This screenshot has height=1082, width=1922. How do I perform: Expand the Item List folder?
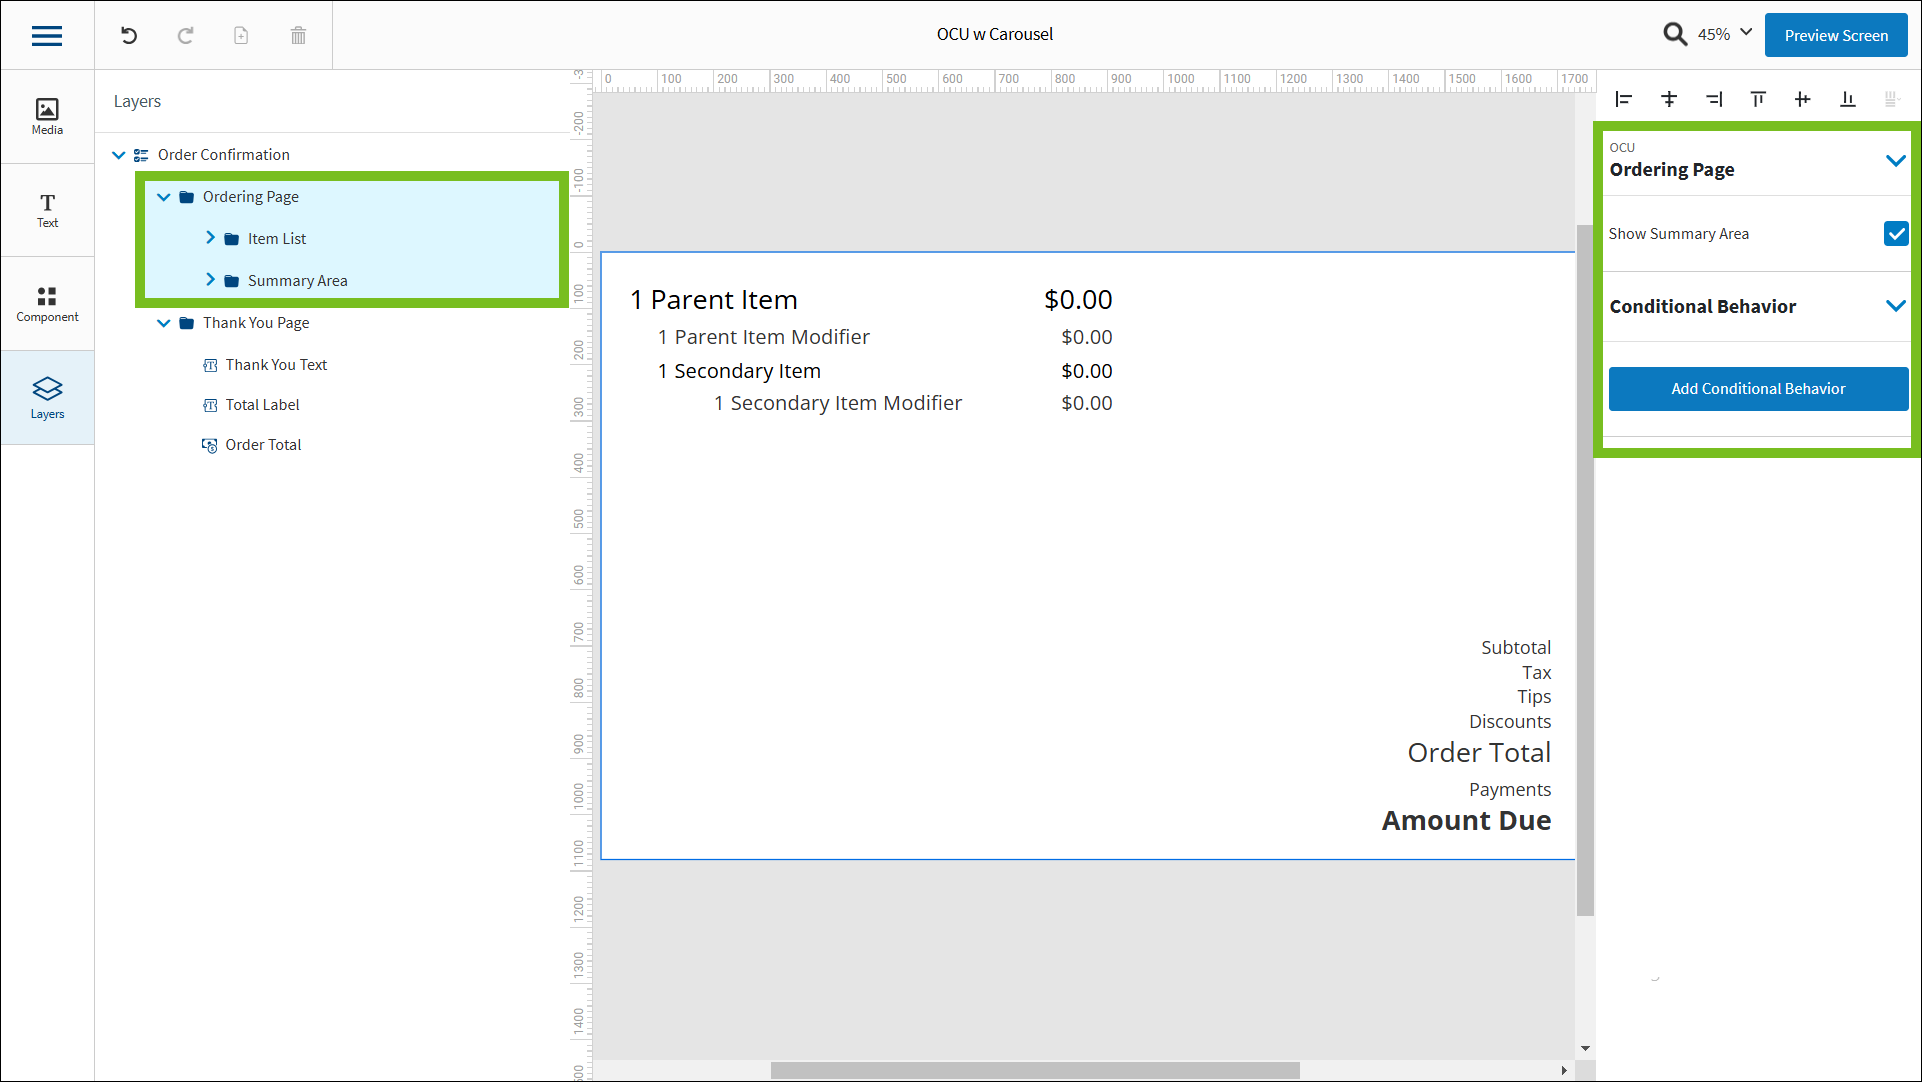(x=210, y=238)
